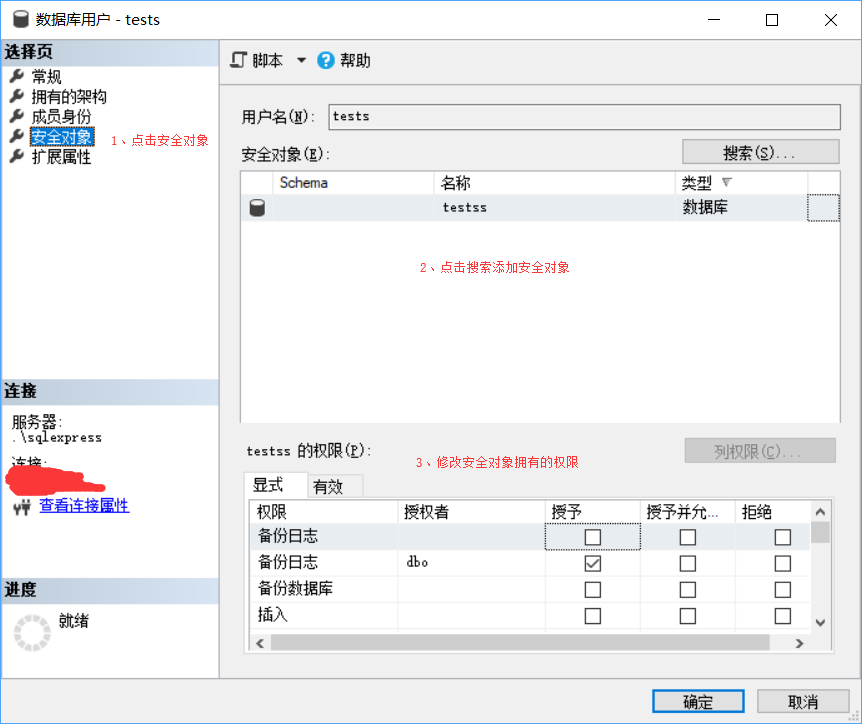Viewport: 862px width, 724px height.
Task: Click the wrench icon beside 扩展属性
Action: tap(17, 157)
